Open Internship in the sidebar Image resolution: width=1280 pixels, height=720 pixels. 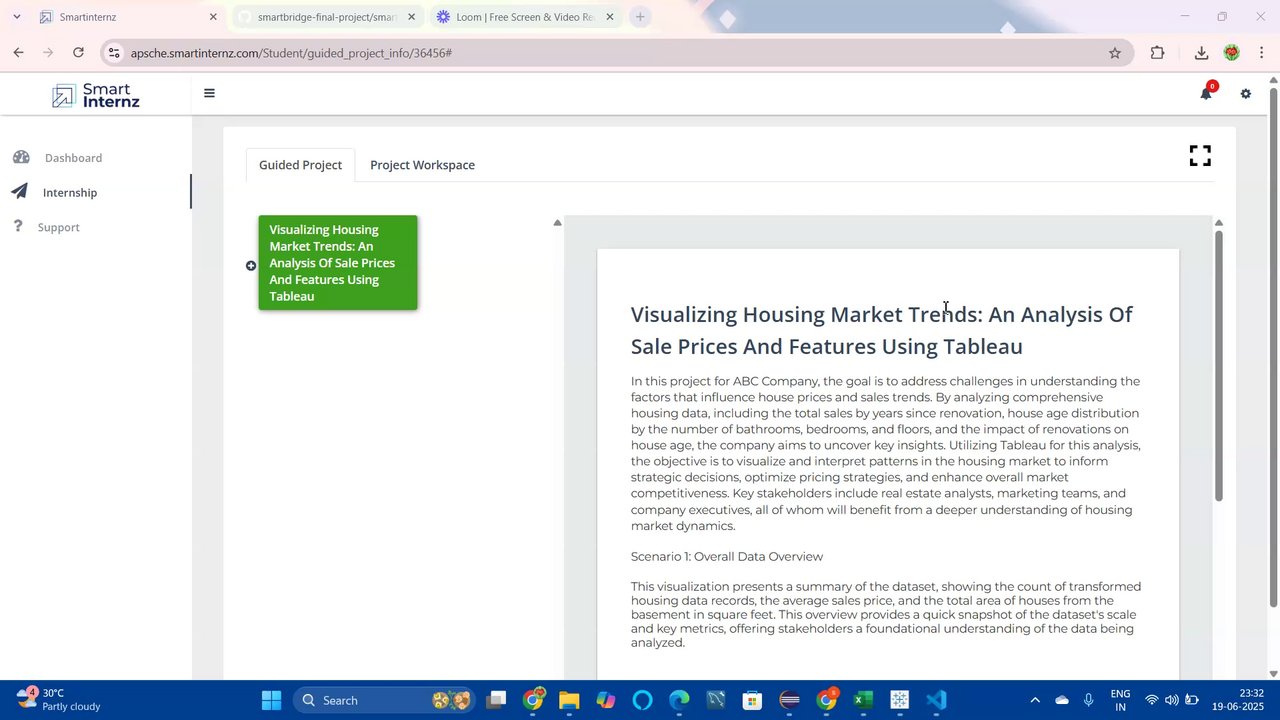[x=70, y=193]
